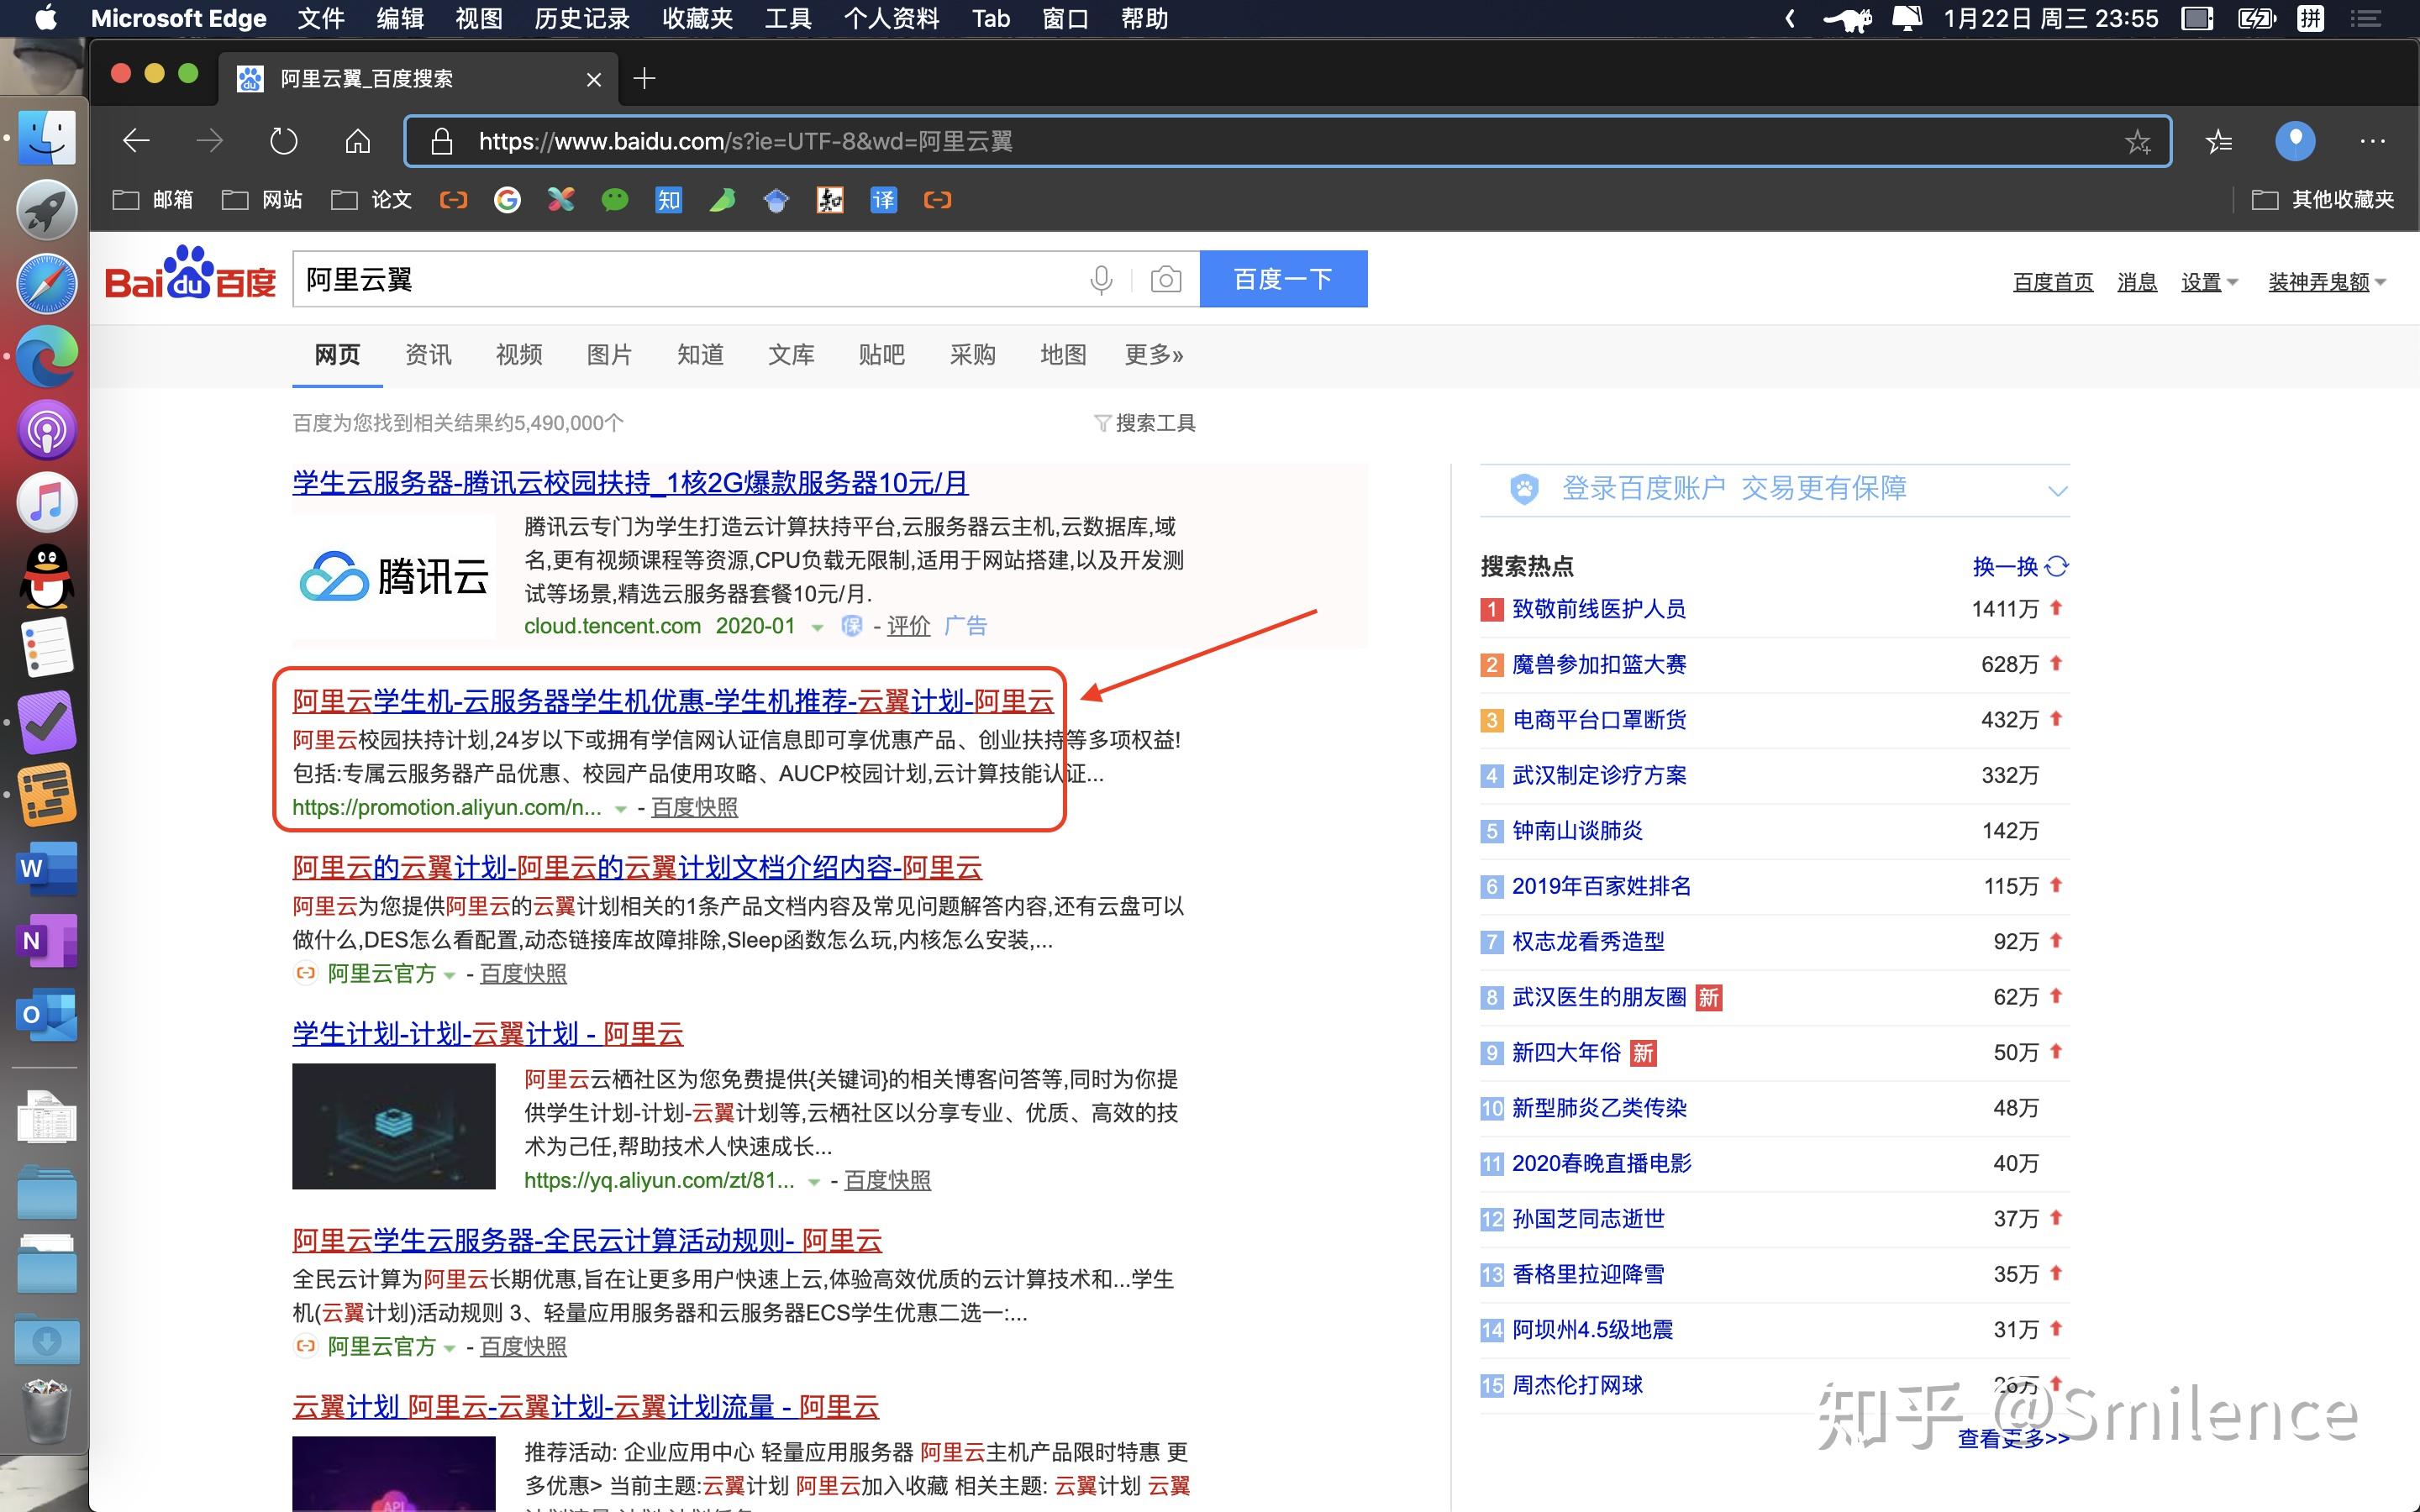The height and width of the screenshot is (1512, 2420).
Task: Open 搜索工具 filter
Action: (x=1145, y=423)
